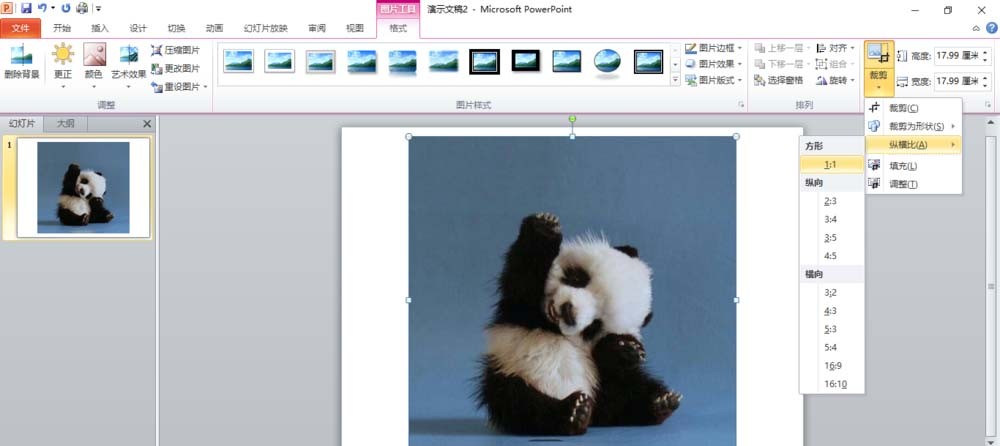Click the Save icon in quick access toolbar
Image resolution: width=1000 pixels, height=446 pixels.
pos(26,9)
